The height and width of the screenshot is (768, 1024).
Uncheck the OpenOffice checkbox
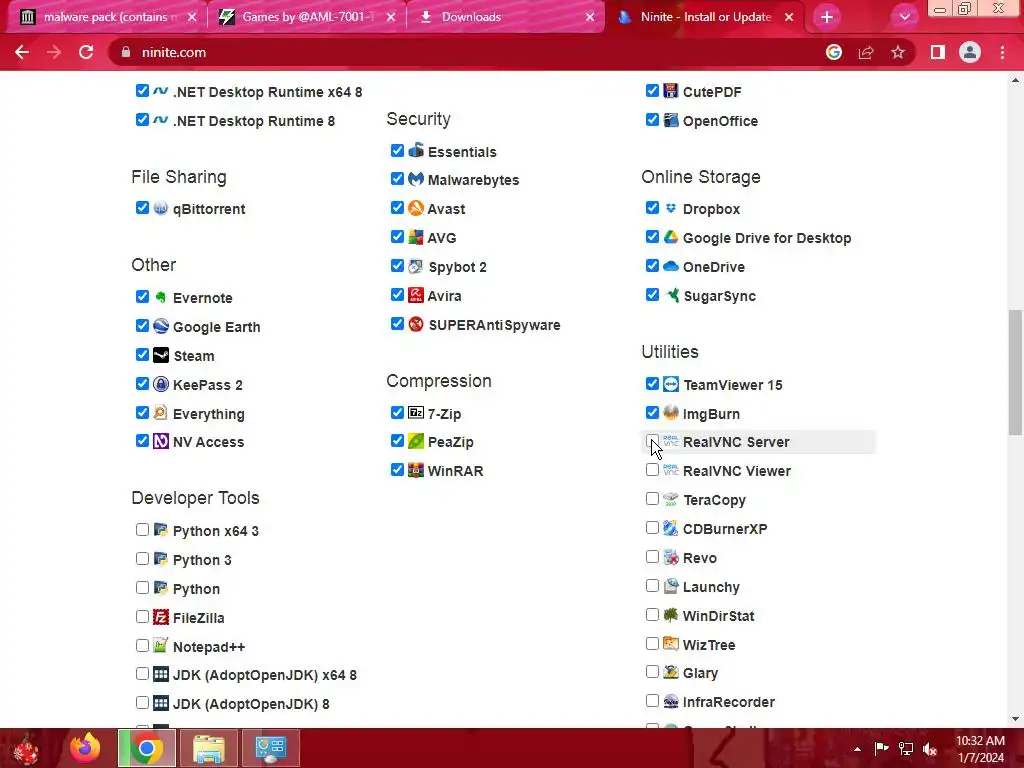tap(652, 120)
